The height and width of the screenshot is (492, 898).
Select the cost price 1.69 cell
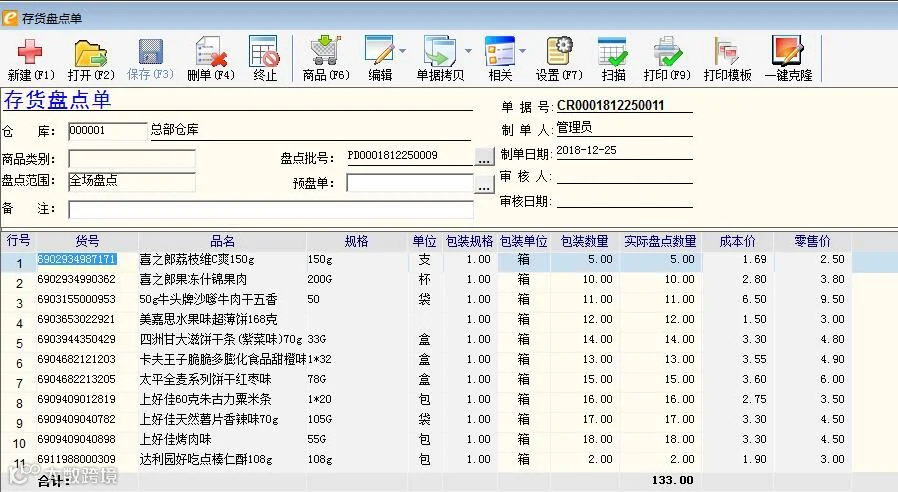(x=754, y=259)
